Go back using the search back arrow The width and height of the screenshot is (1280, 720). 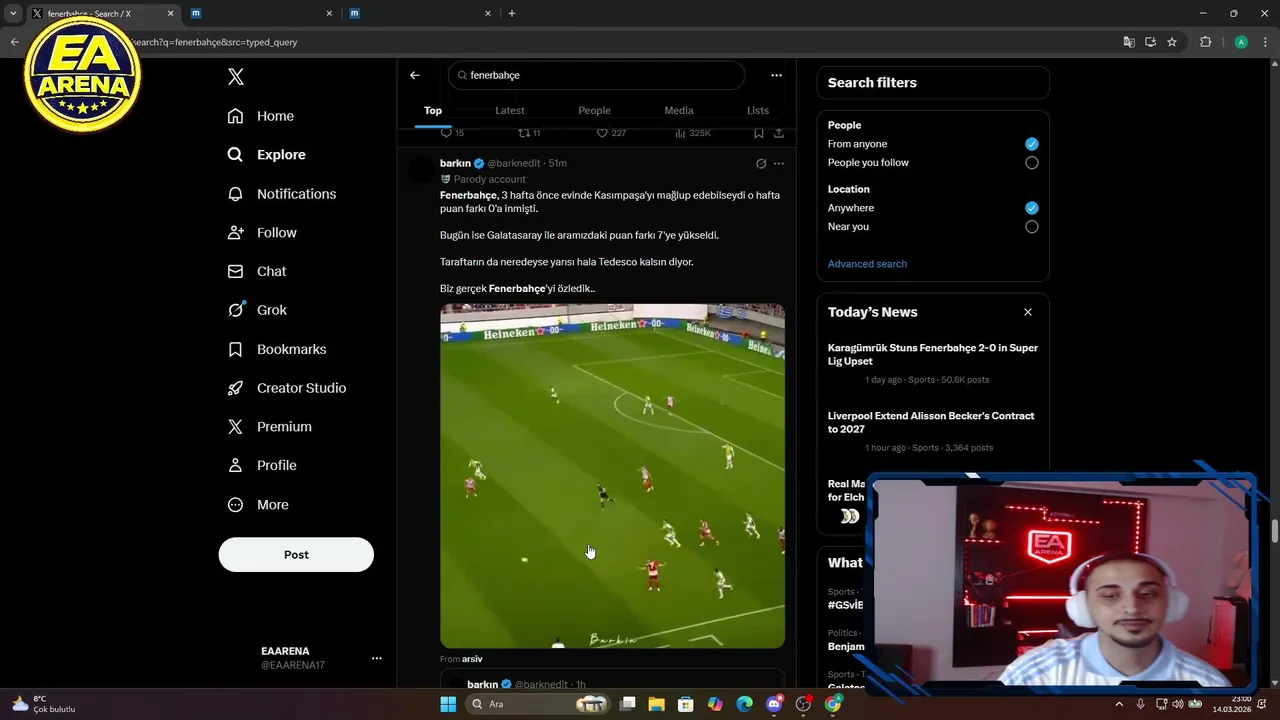click(x=415, y=75)
